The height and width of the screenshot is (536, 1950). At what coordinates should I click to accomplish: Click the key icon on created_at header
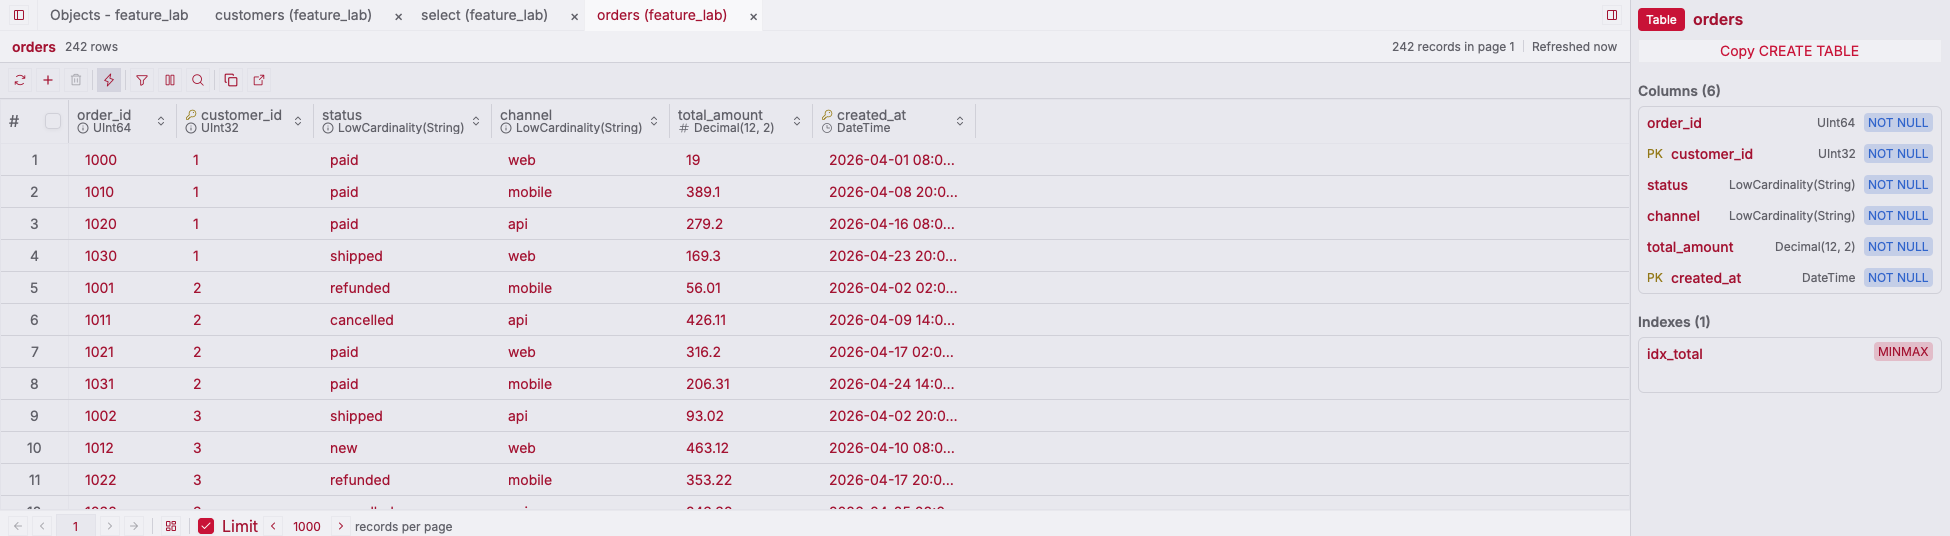coord(827,115)
